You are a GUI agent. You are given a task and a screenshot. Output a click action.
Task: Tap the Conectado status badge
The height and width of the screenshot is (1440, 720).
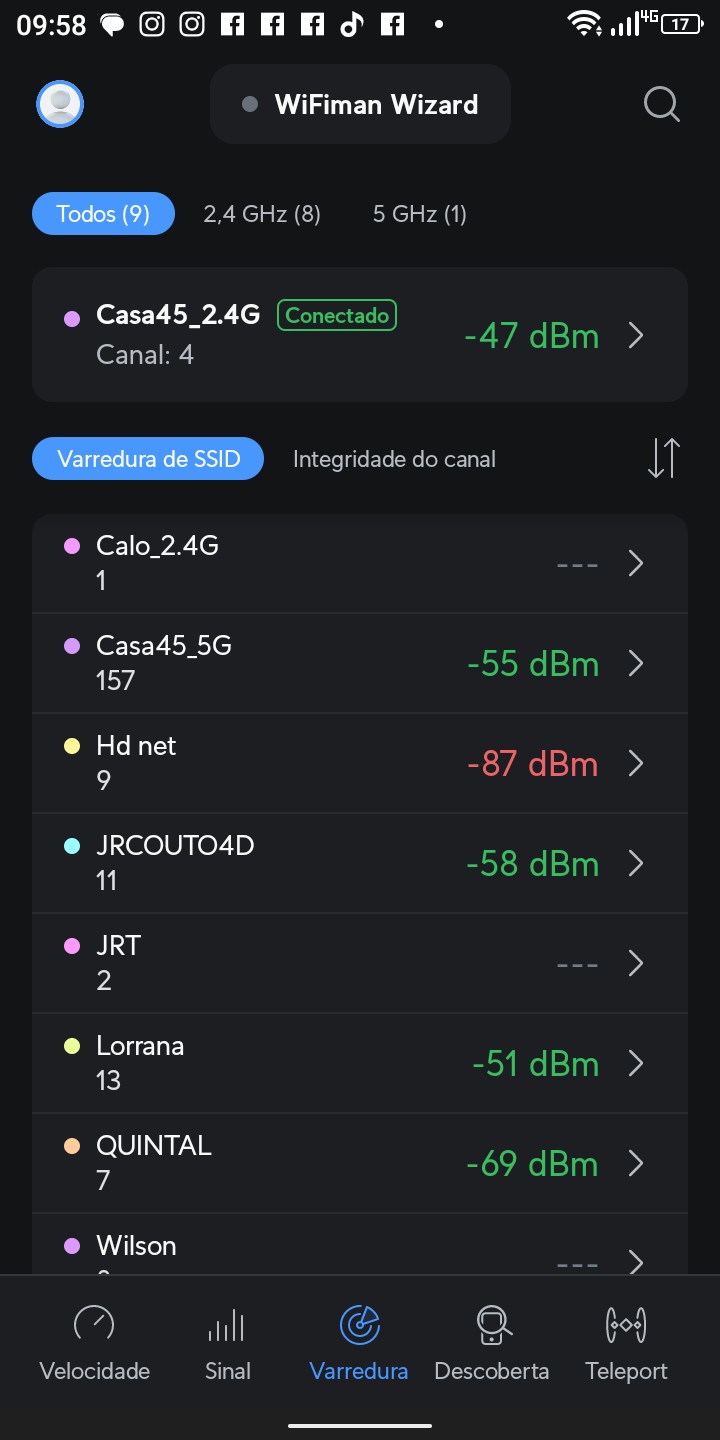pyautogui.click(x=337, y=316)
